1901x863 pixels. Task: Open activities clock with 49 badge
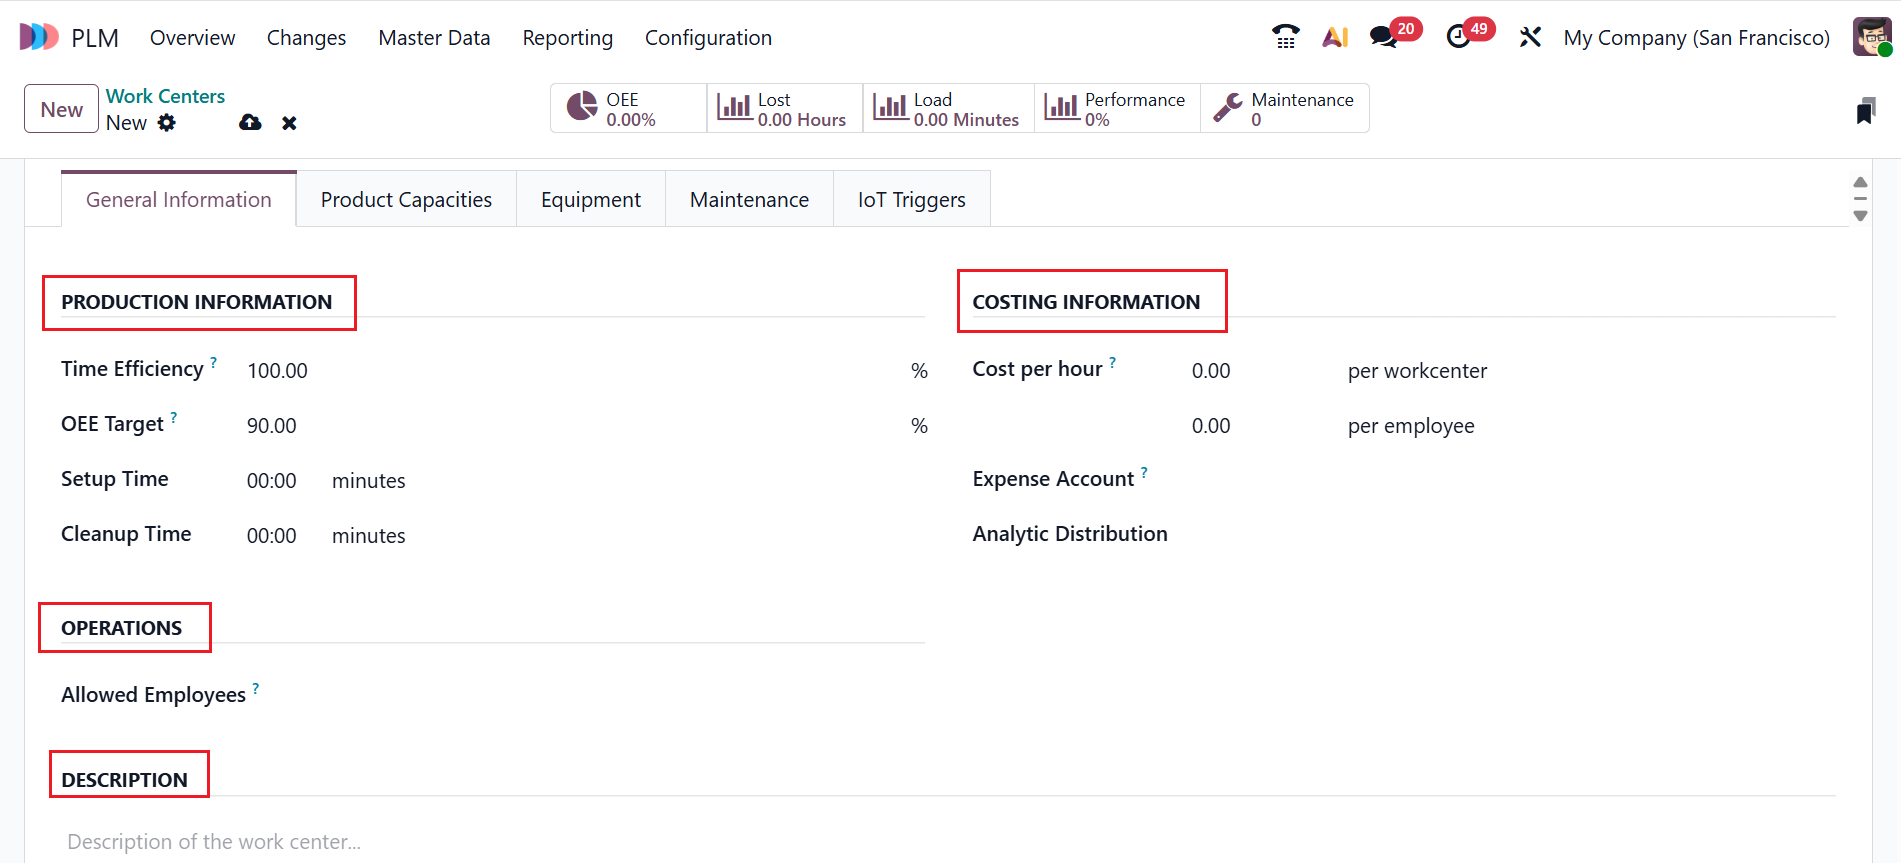(x=1458, y=37)
